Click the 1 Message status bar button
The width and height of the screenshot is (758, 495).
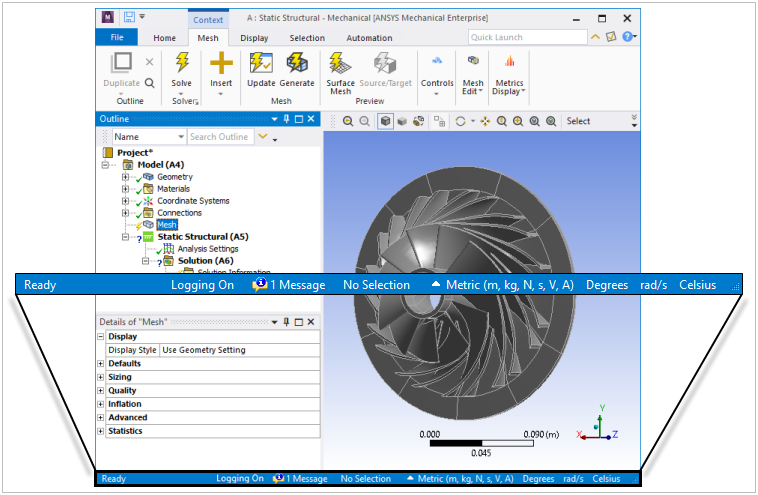point(289,285)
